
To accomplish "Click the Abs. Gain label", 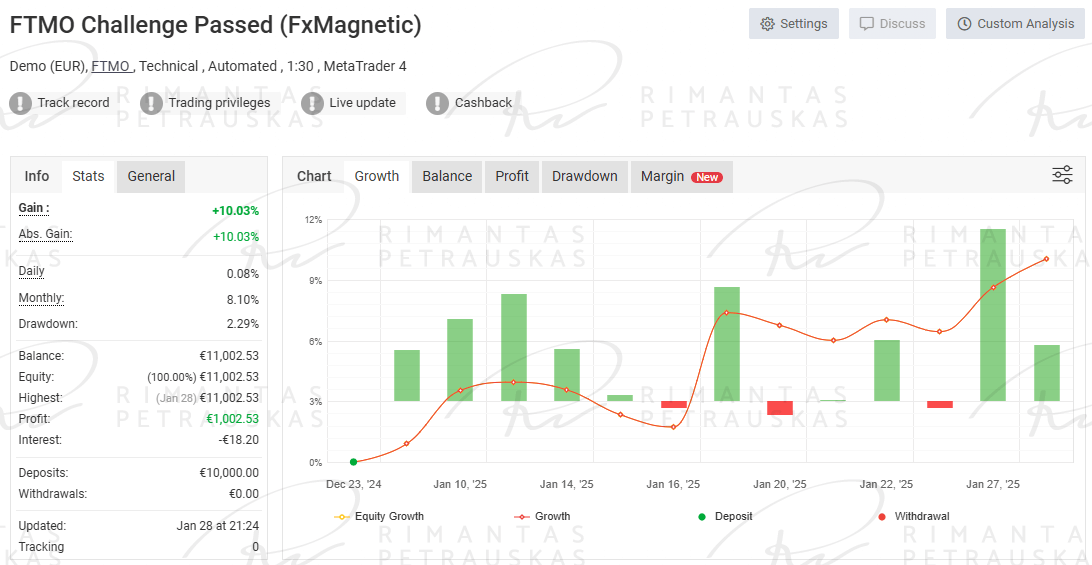I will [45, 234].
